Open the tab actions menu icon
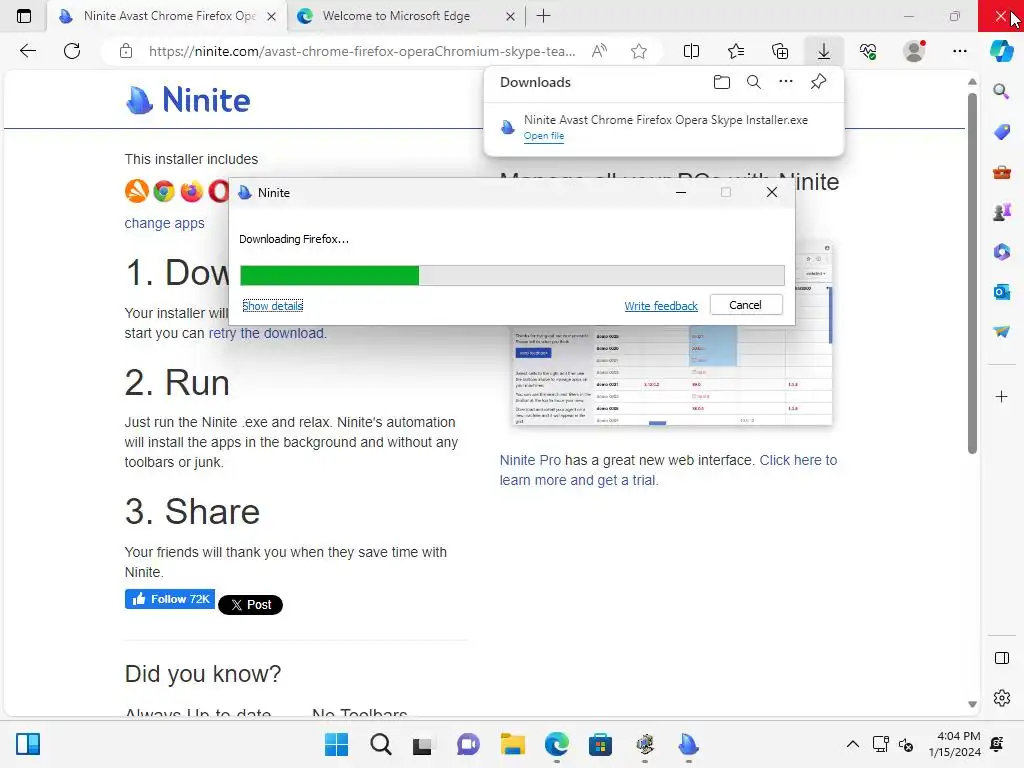Viewport: 1024px width, 768px height. pyautogui.click(x=24, y=16)
